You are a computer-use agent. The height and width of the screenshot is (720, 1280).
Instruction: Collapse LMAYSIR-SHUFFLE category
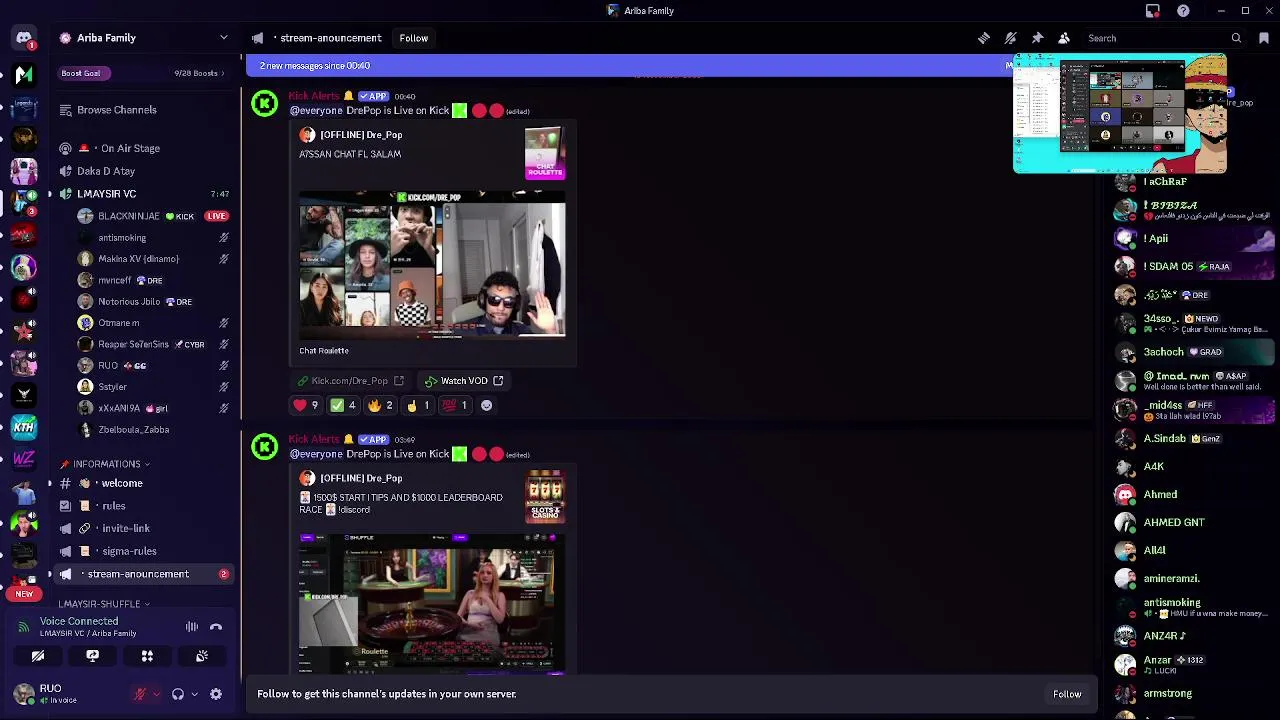point(104,604)
